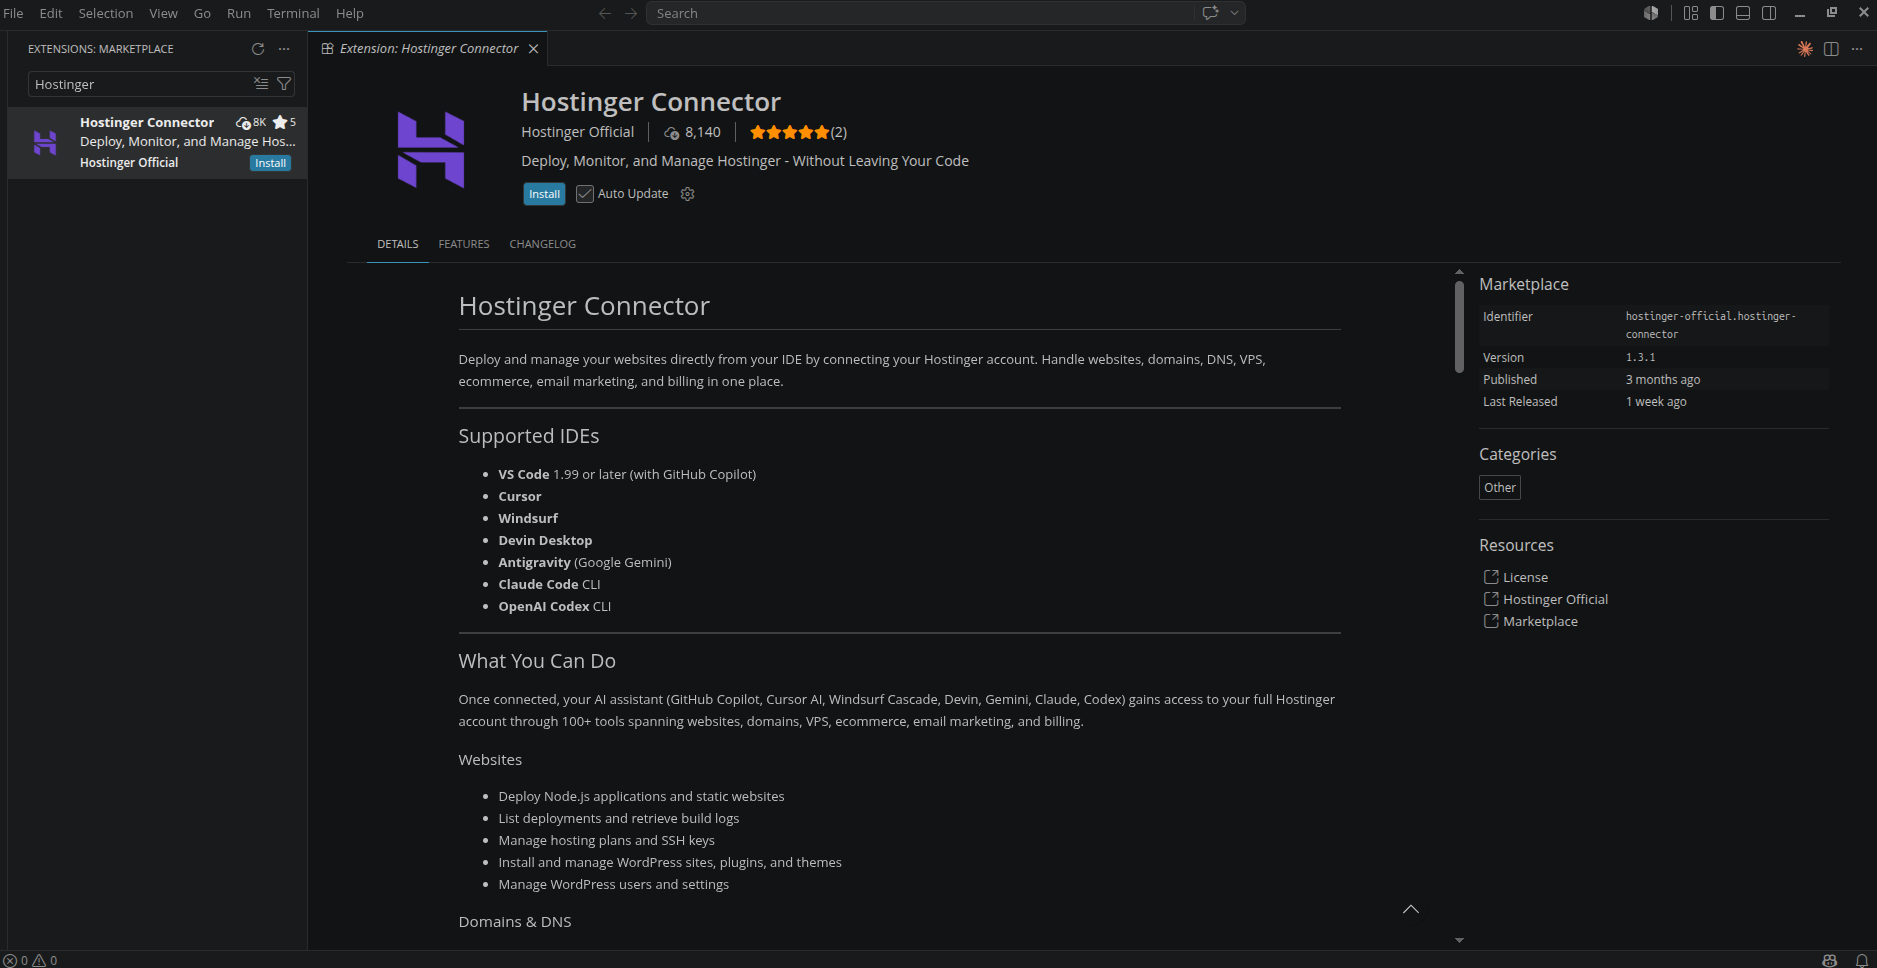The image size is (1877, 968).
Task: Open the View menu
Action: tap(164, 13)
